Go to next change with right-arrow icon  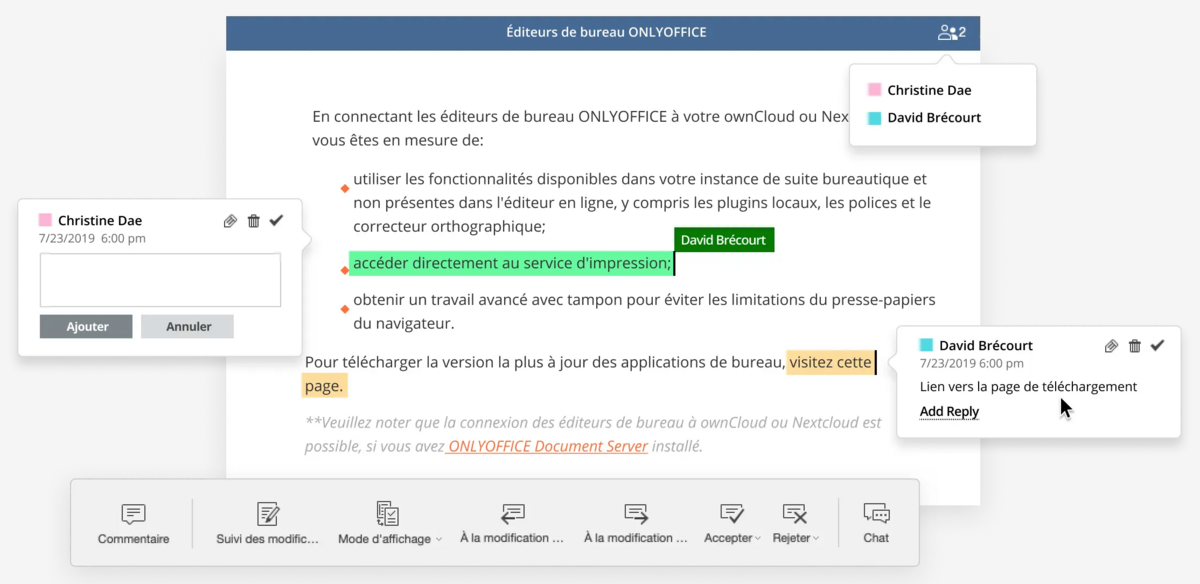tap(636, 514)
